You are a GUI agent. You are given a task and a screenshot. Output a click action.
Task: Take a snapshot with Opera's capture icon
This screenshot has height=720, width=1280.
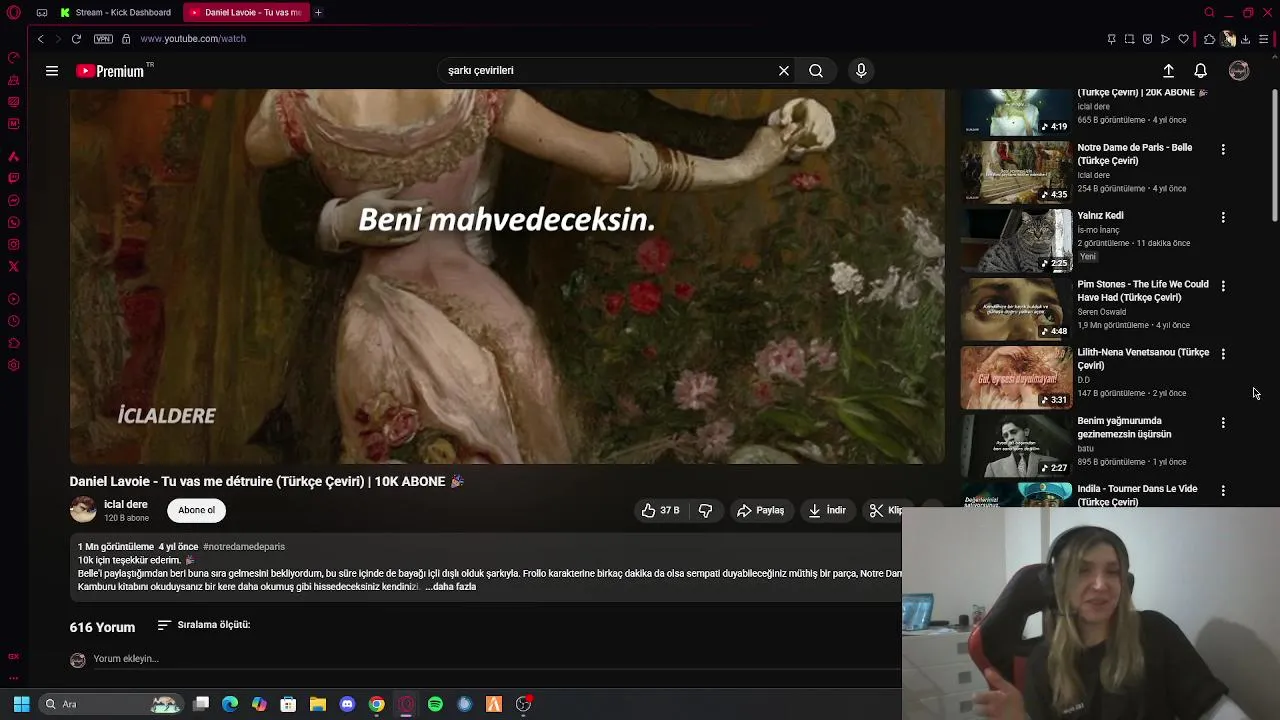tap(1129, 39)
